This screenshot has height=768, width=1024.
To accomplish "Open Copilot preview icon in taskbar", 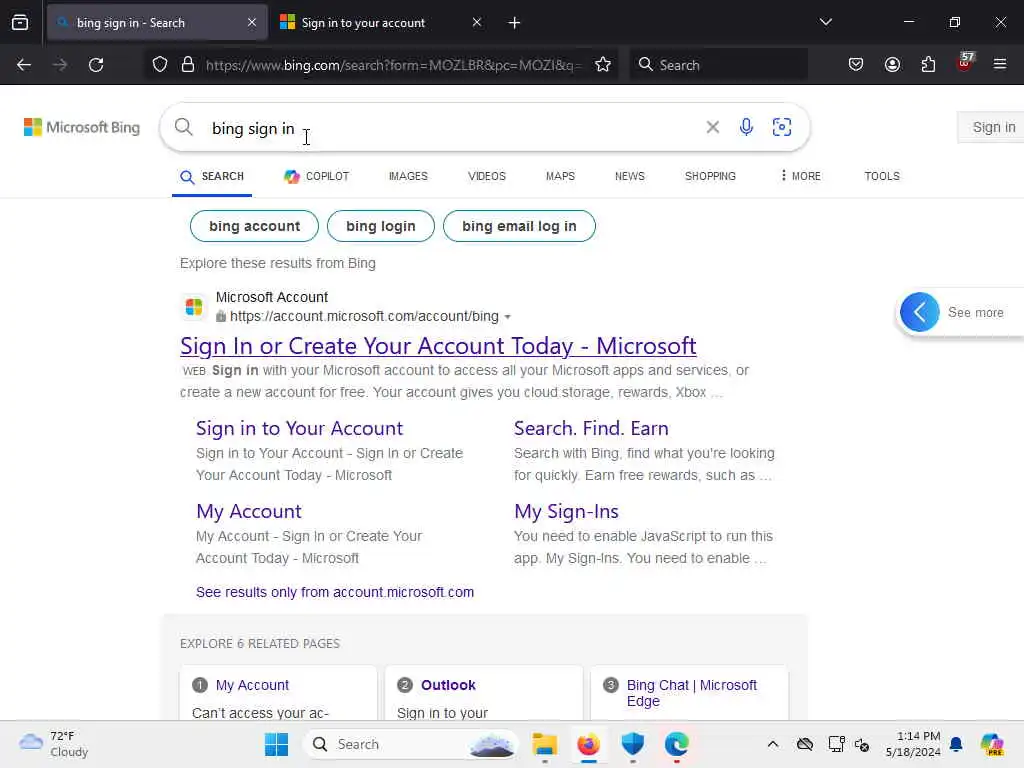I will pos(992,744).
